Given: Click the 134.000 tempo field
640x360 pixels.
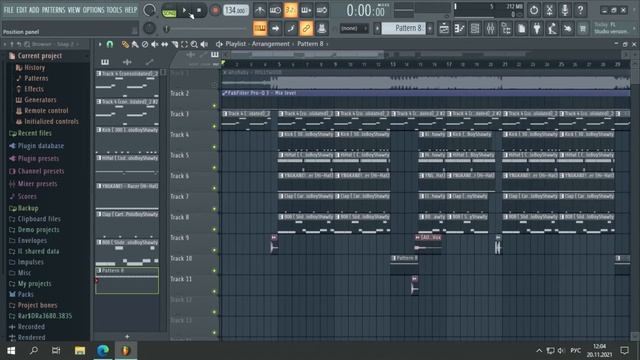Looking at the screenshot, I should pos(236,10).
